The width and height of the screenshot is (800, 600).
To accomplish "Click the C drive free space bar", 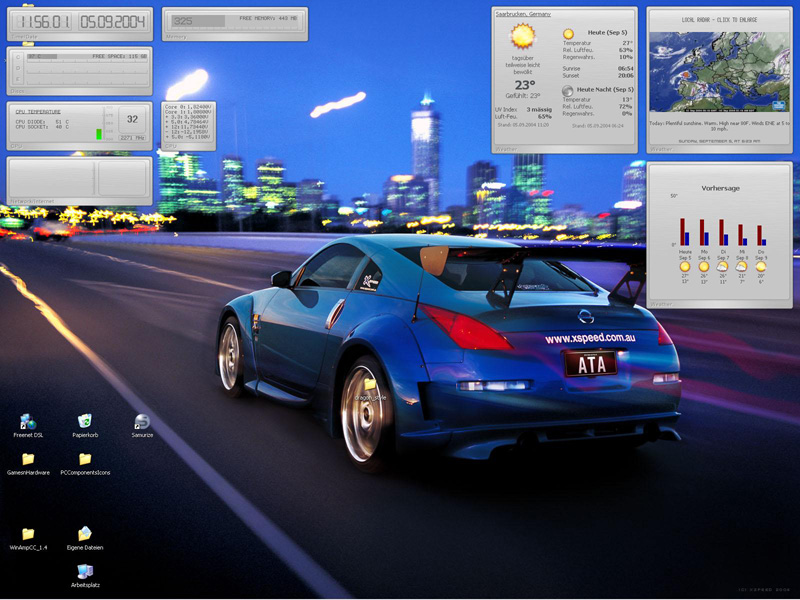I will [x=87, y=57].
